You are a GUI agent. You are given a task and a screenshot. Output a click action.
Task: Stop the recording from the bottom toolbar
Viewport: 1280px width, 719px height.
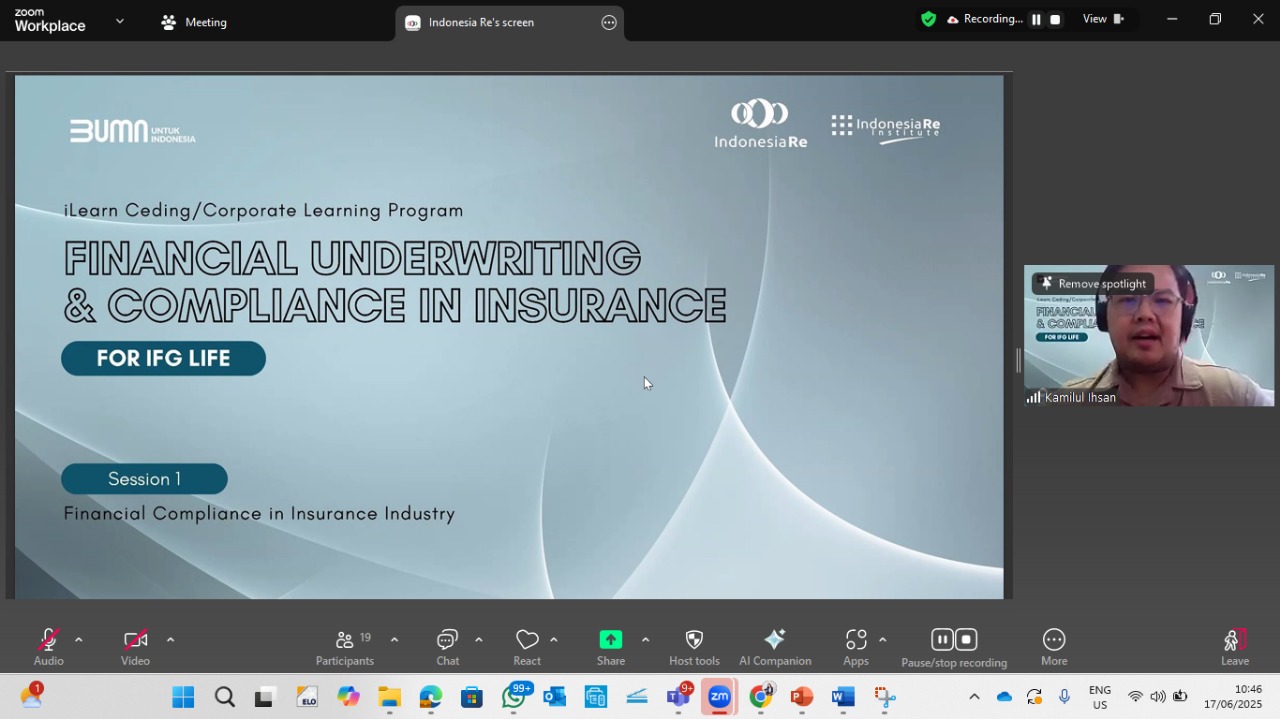coord(966,639)
